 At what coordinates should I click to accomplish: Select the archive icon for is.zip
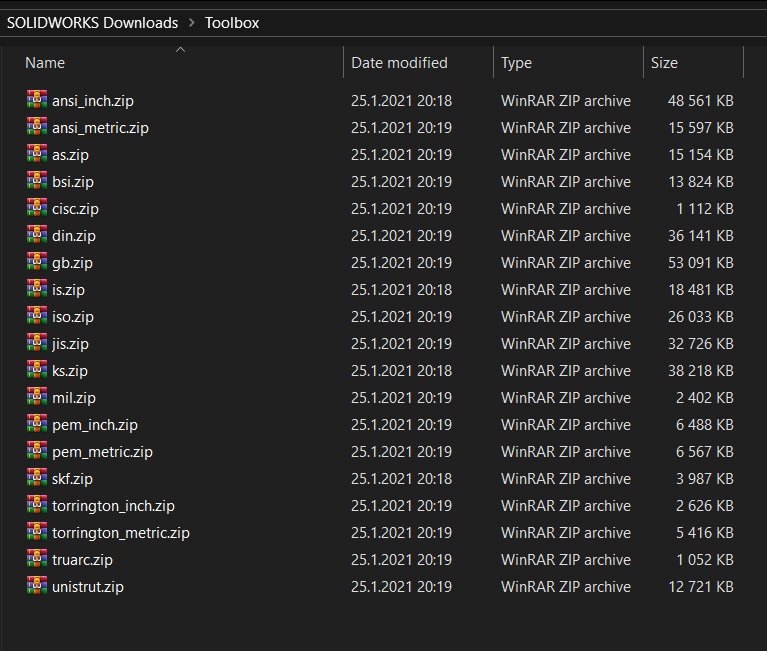pyautogui.click(x=37, y=288)
